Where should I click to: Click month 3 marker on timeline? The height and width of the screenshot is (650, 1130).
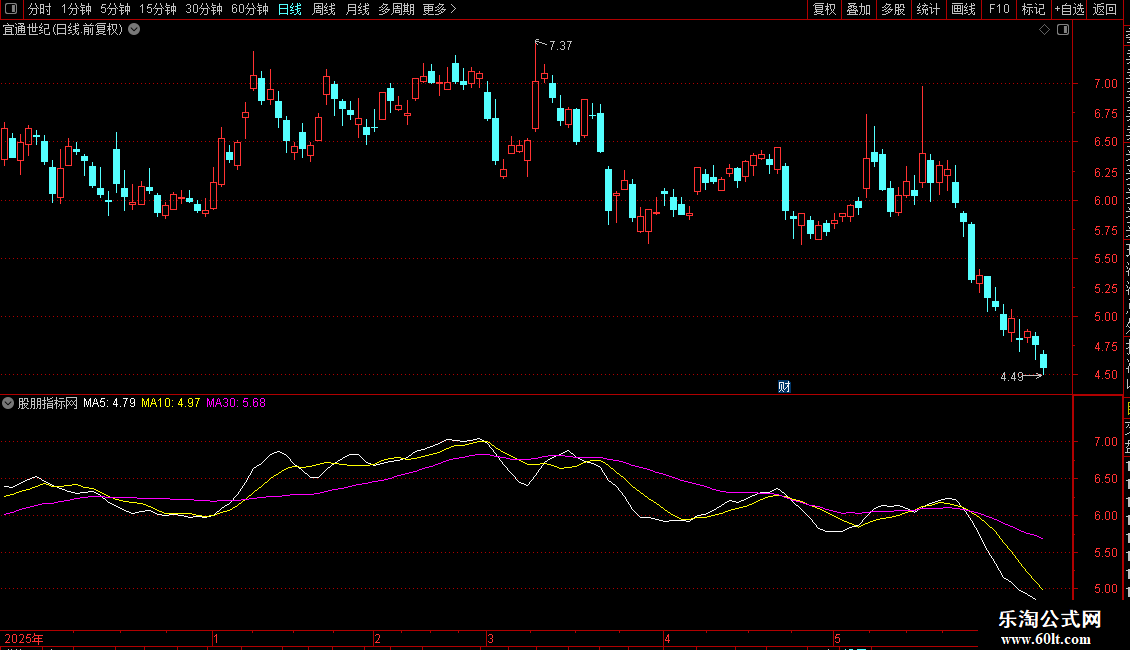(490, 638)
